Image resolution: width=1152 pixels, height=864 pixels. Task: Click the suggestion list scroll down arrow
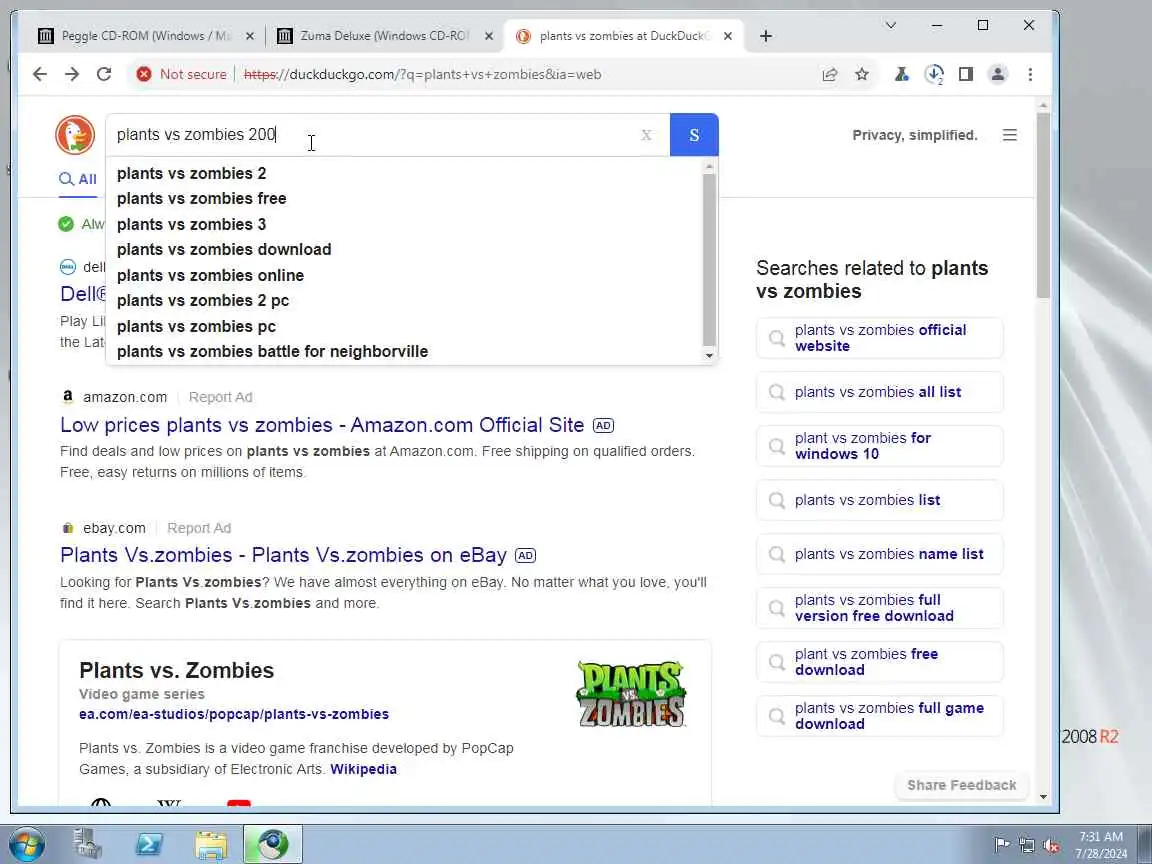pyautogui.click(x=709, y=356)
